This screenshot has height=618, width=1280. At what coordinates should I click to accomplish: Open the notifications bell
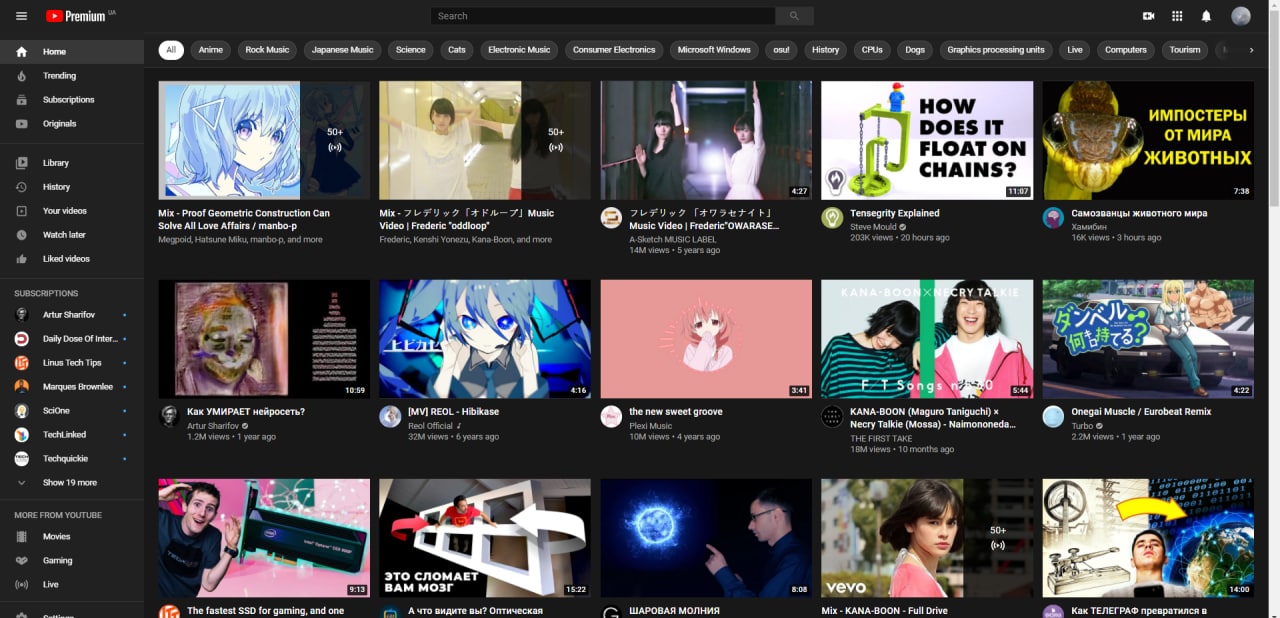click(x=1206, y=16)
